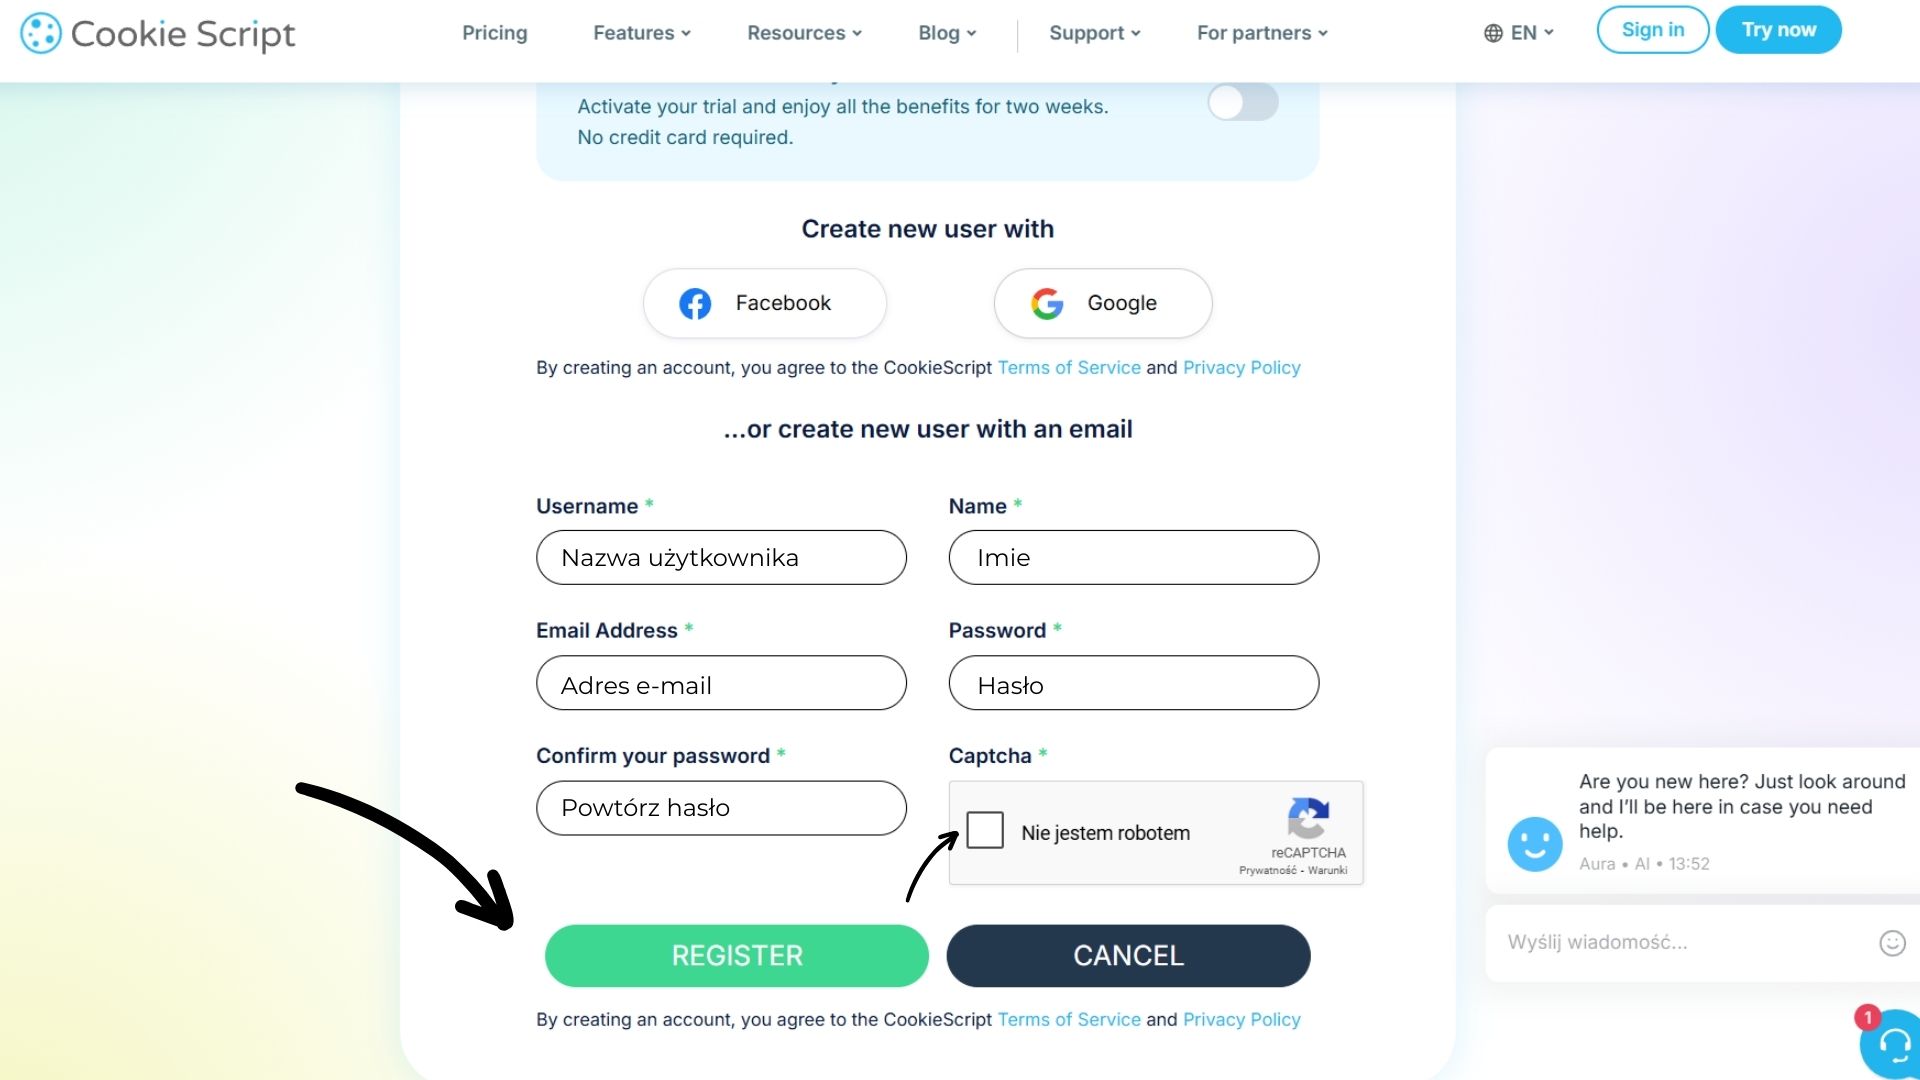Click the CANCEL button
The width and height of the screenshot is (1920, 1080).
coord(1128,955)
